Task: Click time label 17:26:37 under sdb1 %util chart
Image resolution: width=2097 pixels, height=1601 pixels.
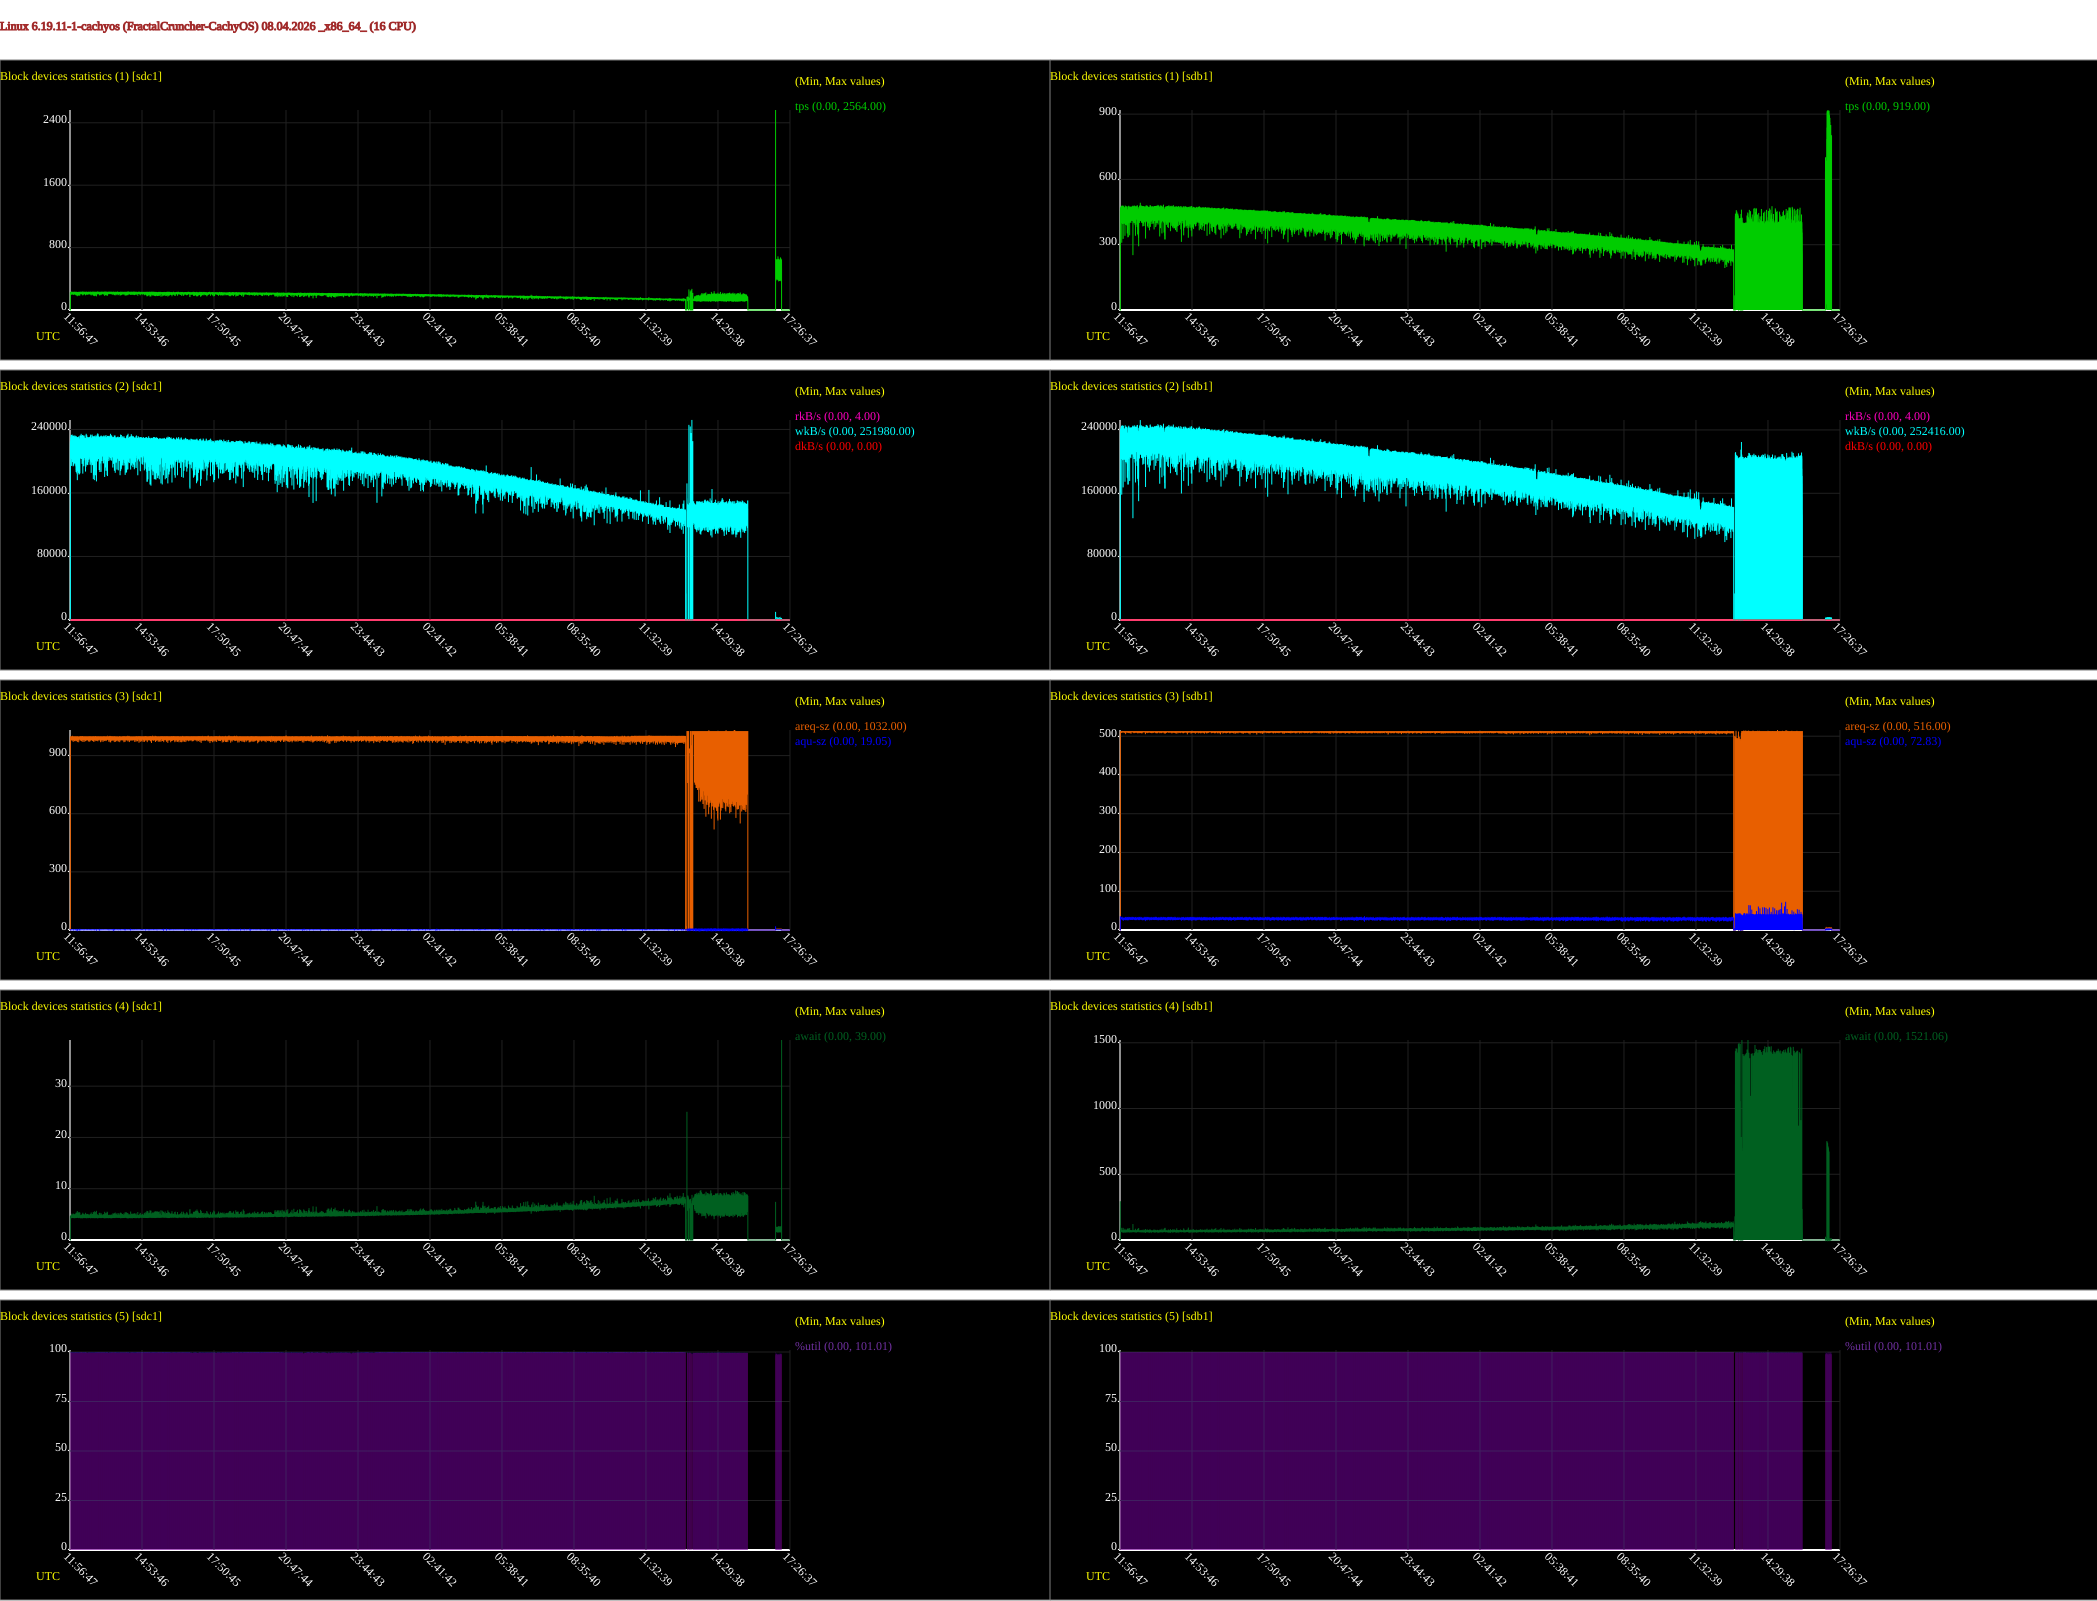Action: pos(1850,1570)
